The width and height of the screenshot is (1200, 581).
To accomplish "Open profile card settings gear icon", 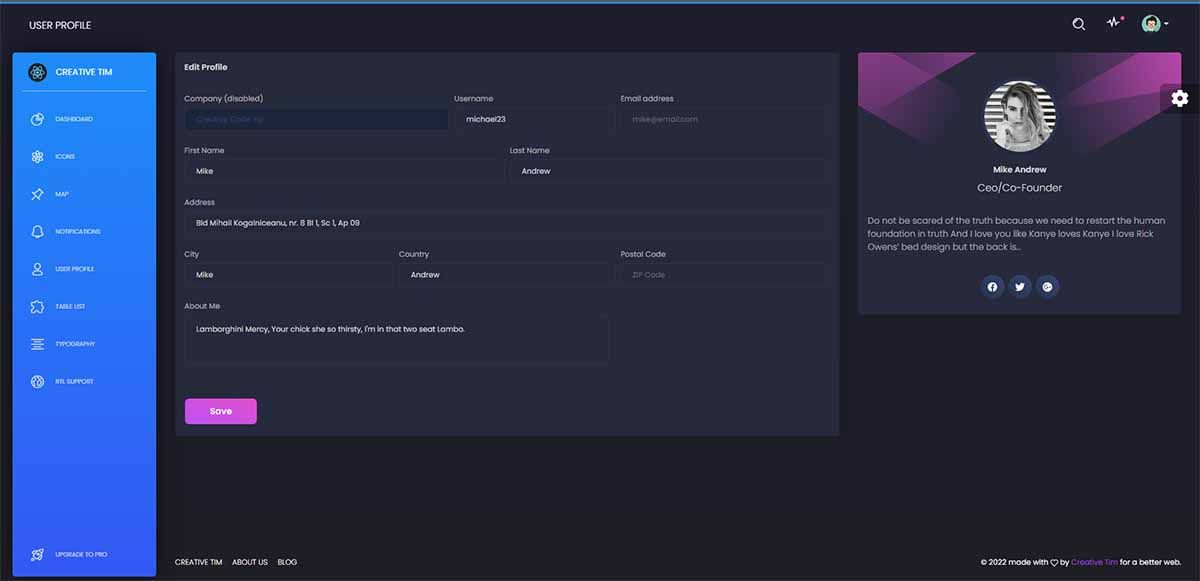I will pos(1179,98).
